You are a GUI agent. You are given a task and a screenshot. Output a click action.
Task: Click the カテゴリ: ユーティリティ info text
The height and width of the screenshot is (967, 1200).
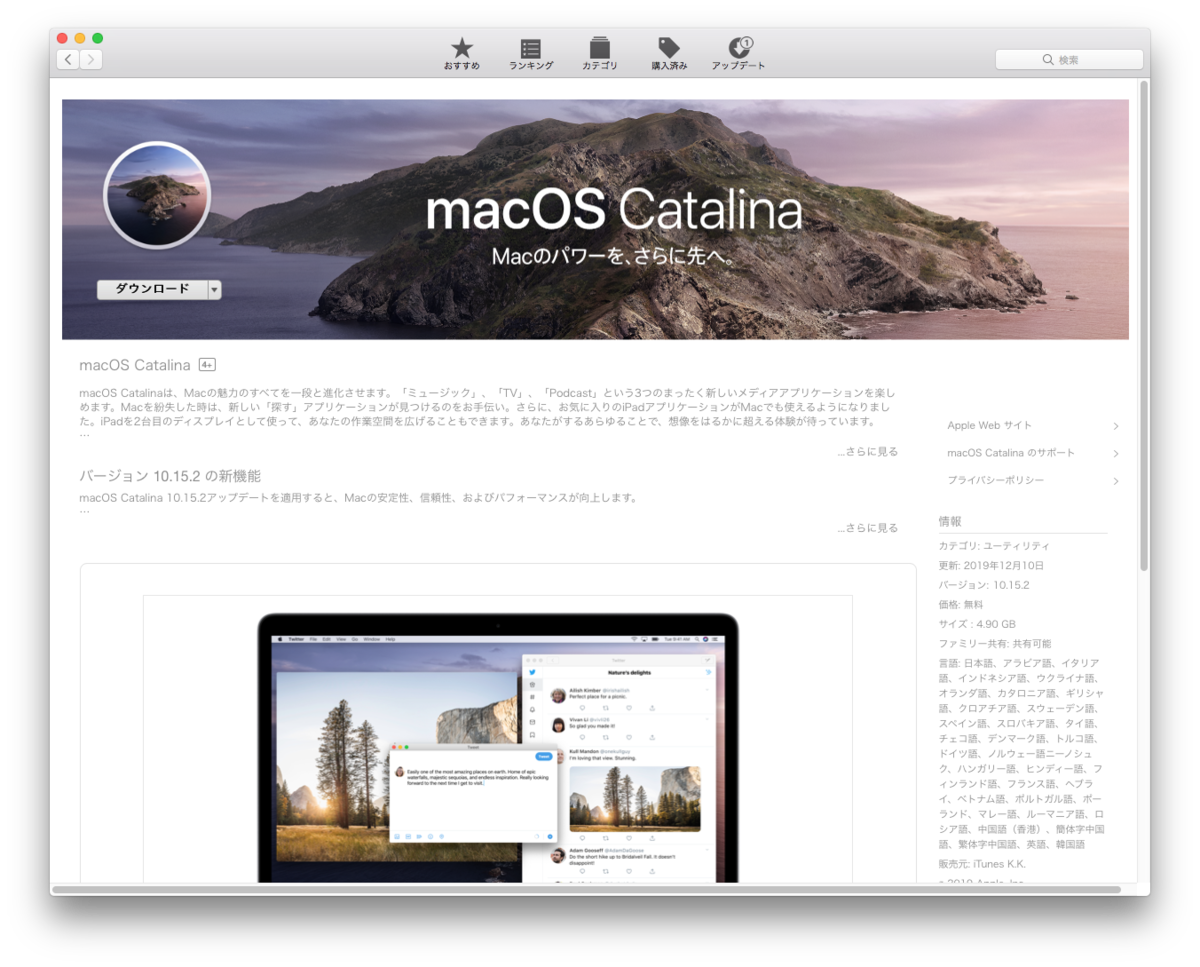click(x=994, y=546)
